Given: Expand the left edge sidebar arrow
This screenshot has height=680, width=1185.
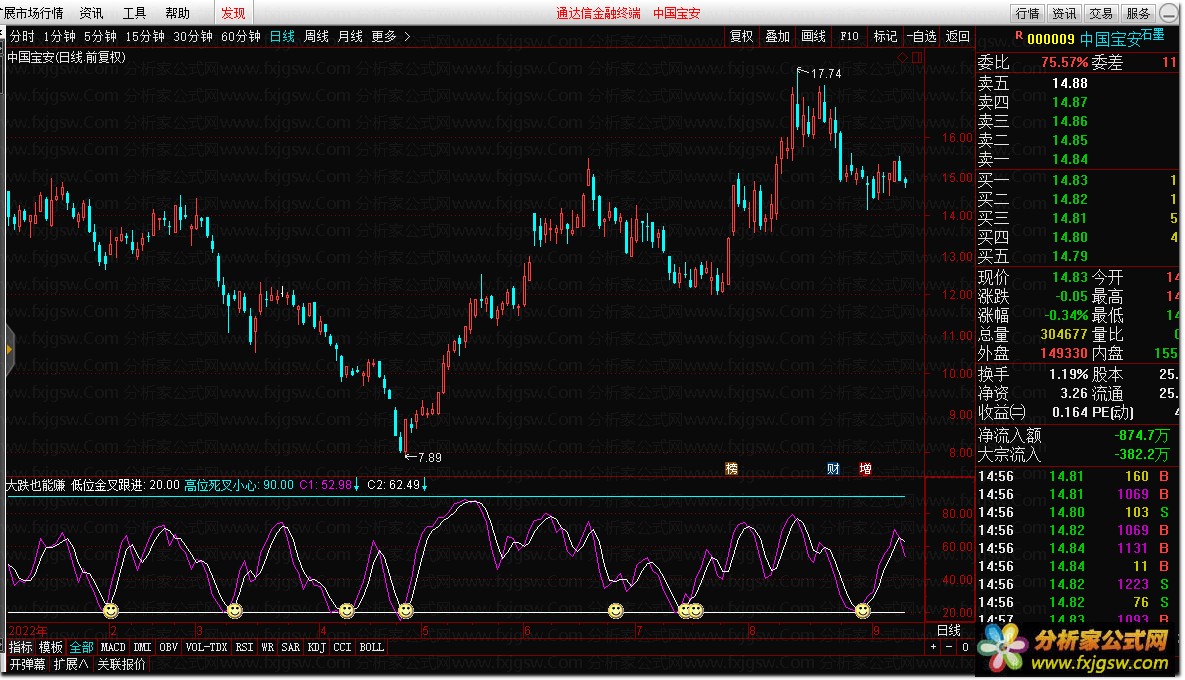Looking at the screenshot, I should pyautogui.click(x=9, y=350).
